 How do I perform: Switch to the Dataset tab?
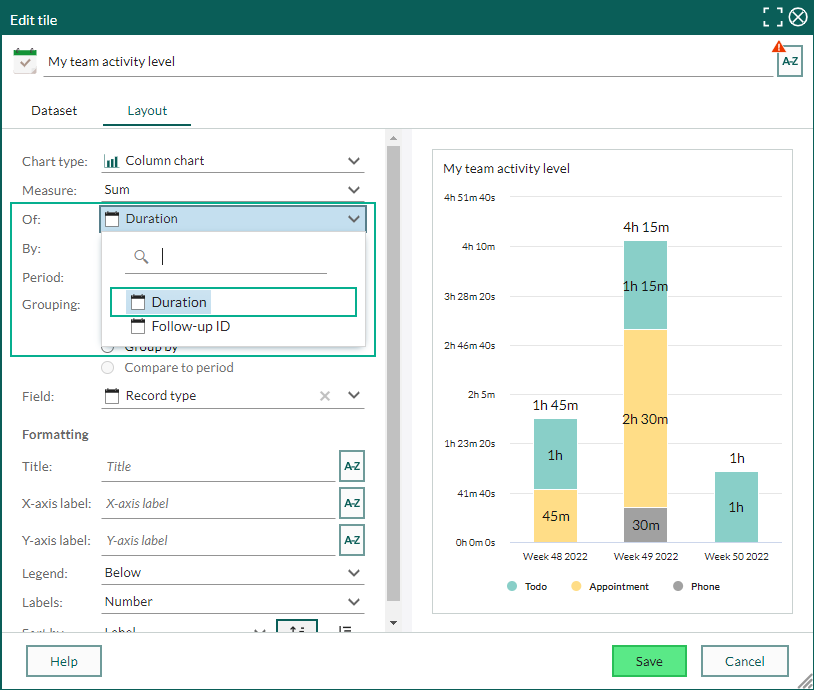(x=54, y=111)
